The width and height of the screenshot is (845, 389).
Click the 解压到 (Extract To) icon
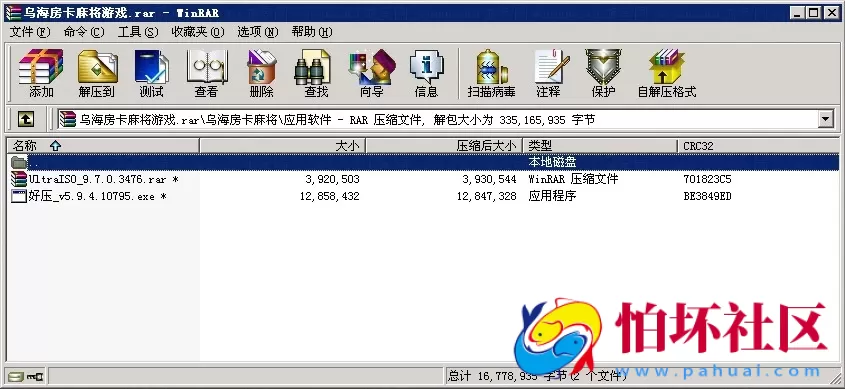click(x=97, y=73)
